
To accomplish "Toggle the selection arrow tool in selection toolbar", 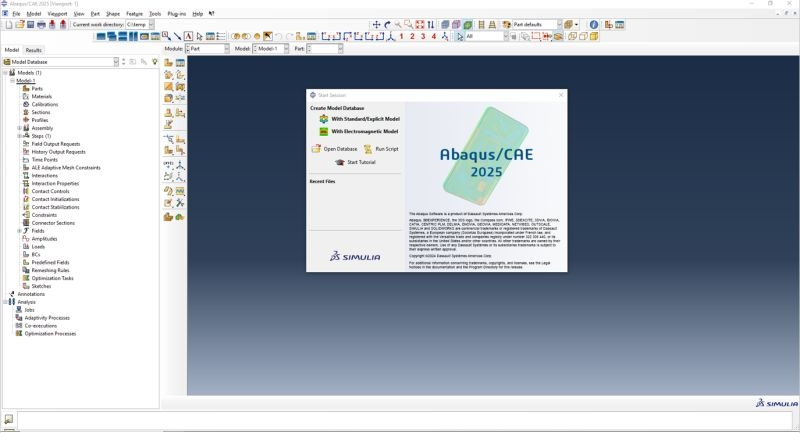I will pos(460,36).
